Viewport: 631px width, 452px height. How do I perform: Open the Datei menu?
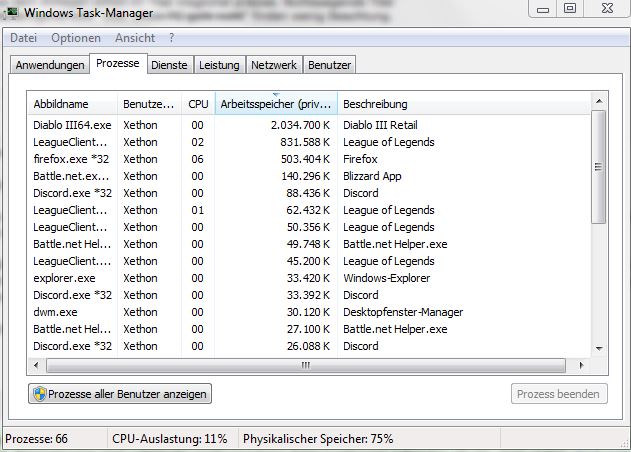pyautogui.click(x=23, y=38)
